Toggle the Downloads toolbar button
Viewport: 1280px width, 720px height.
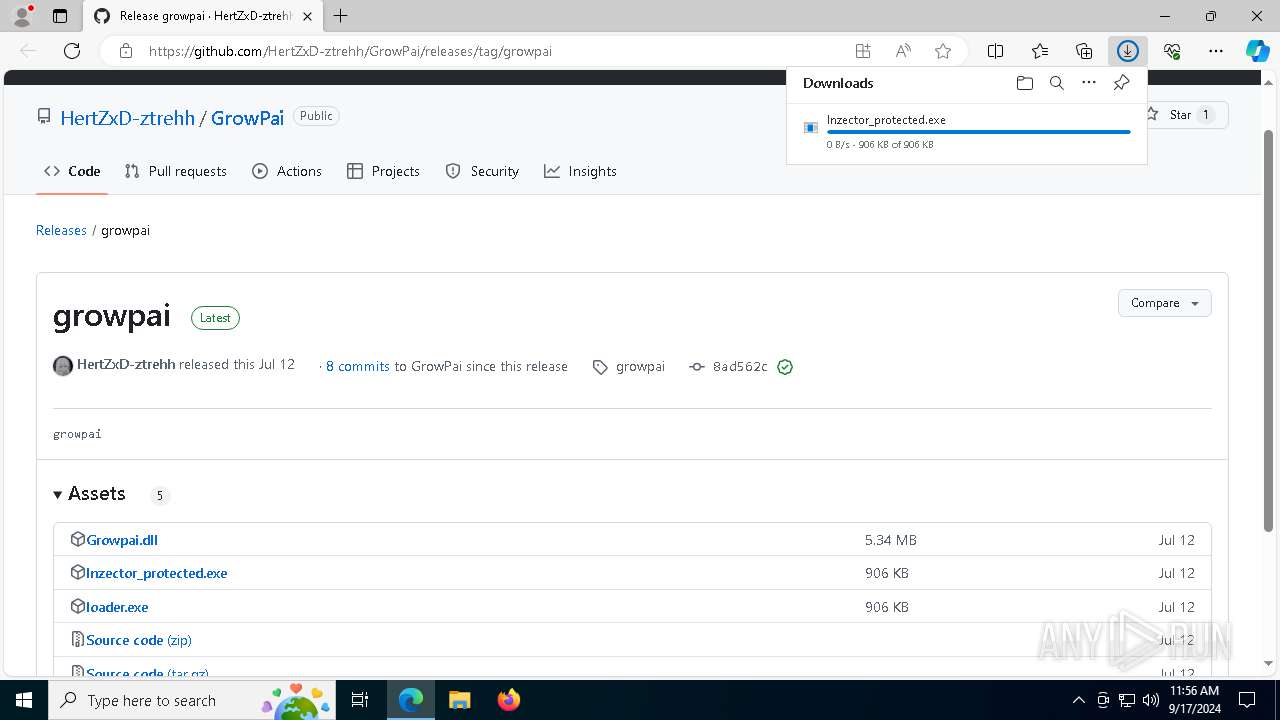tap(1128, 51)
